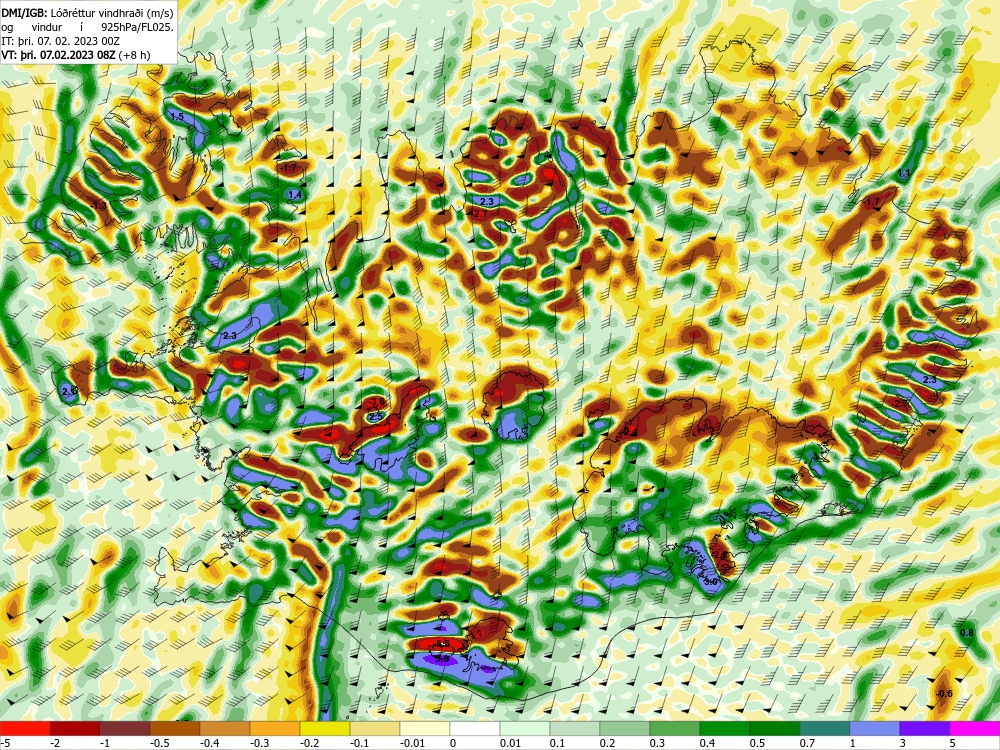This screenshot has height=750, width=1000.
Task: Select the '2.6' map value label
Action: (68, 390)
